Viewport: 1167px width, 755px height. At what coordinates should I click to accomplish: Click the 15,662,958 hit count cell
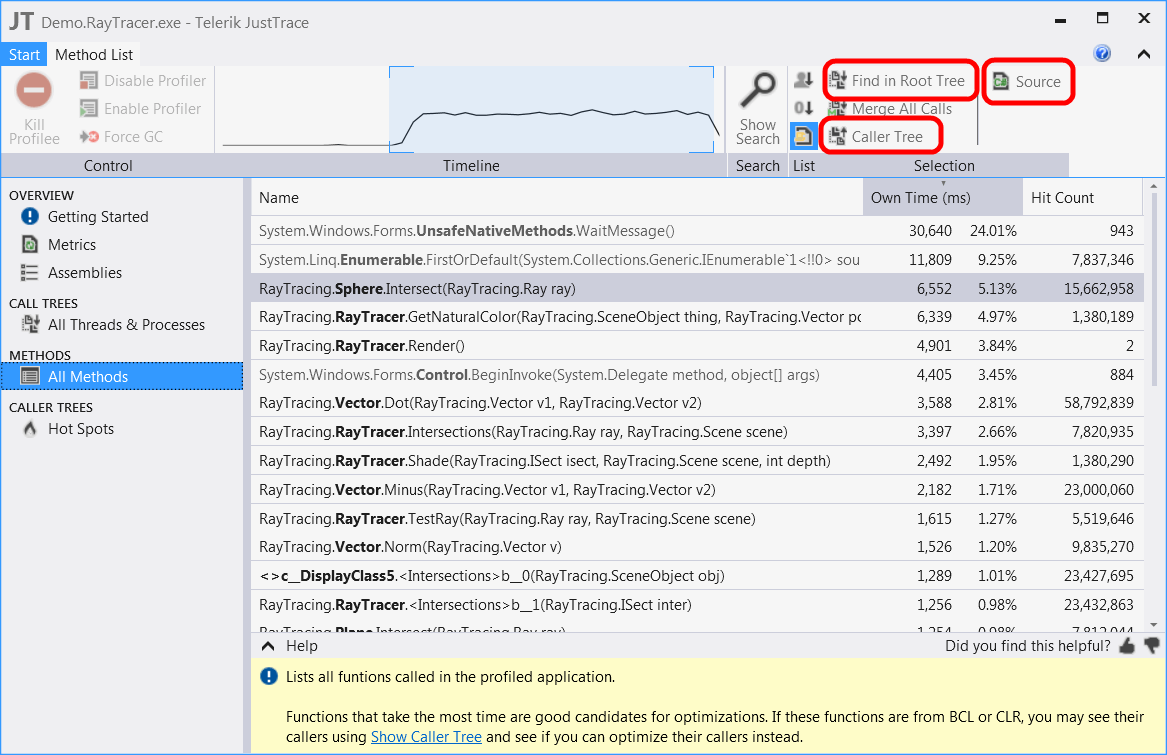click(1099, 288)
